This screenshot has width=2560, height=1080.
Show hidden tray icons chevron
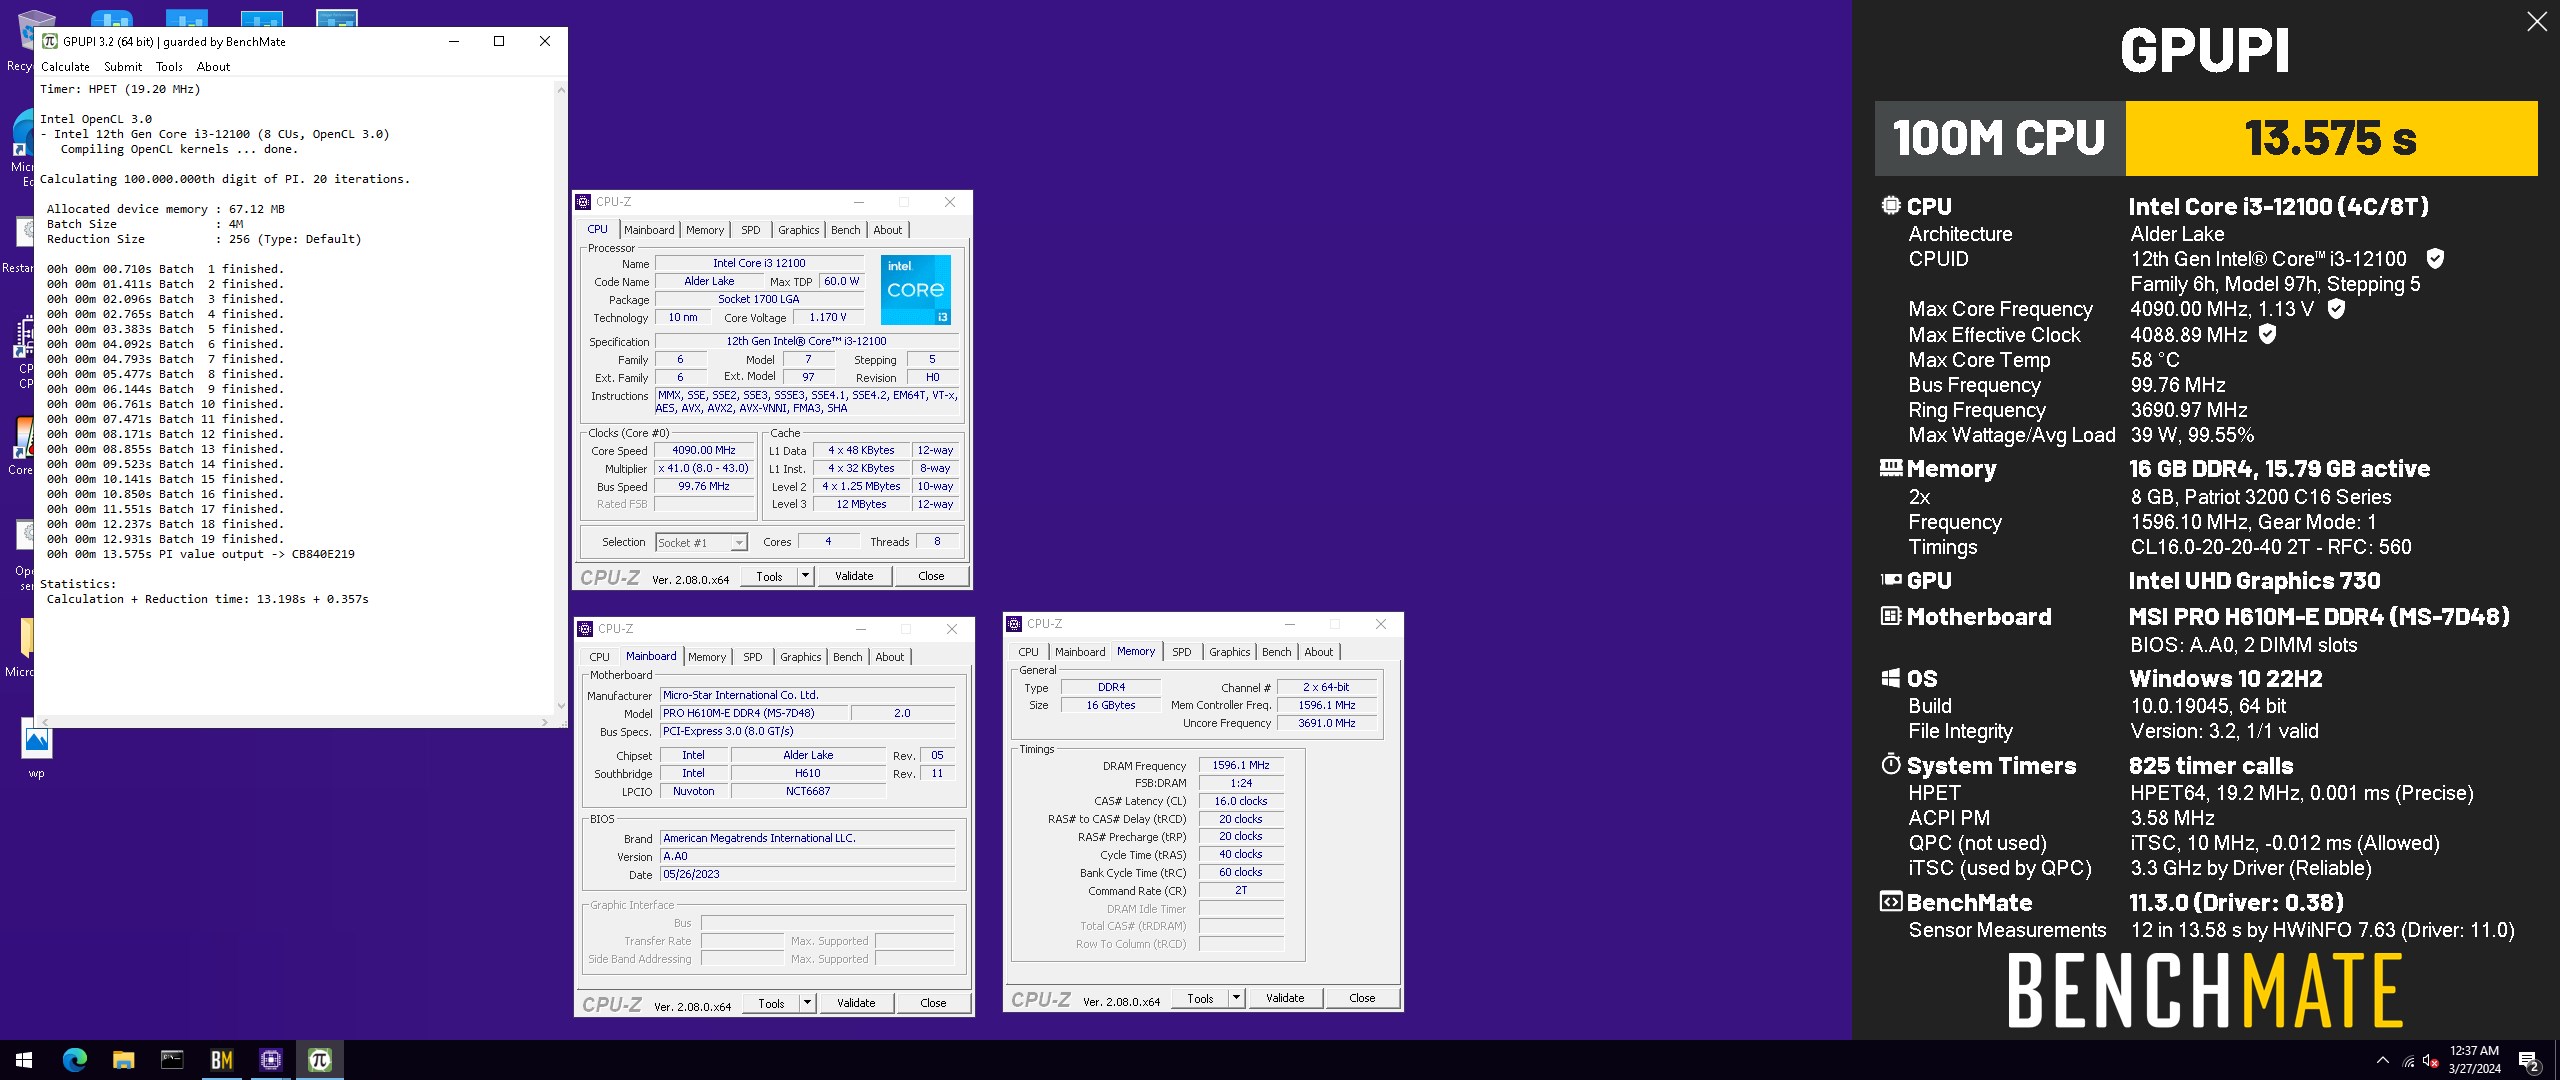pos(2382,1061)
